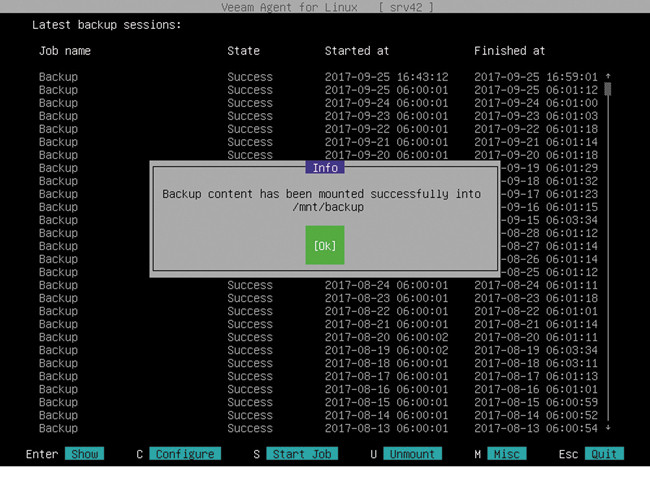Click the green Ok button in Info dialog
The height and width of the screenshot is (488, 650).
click(325, 245)
